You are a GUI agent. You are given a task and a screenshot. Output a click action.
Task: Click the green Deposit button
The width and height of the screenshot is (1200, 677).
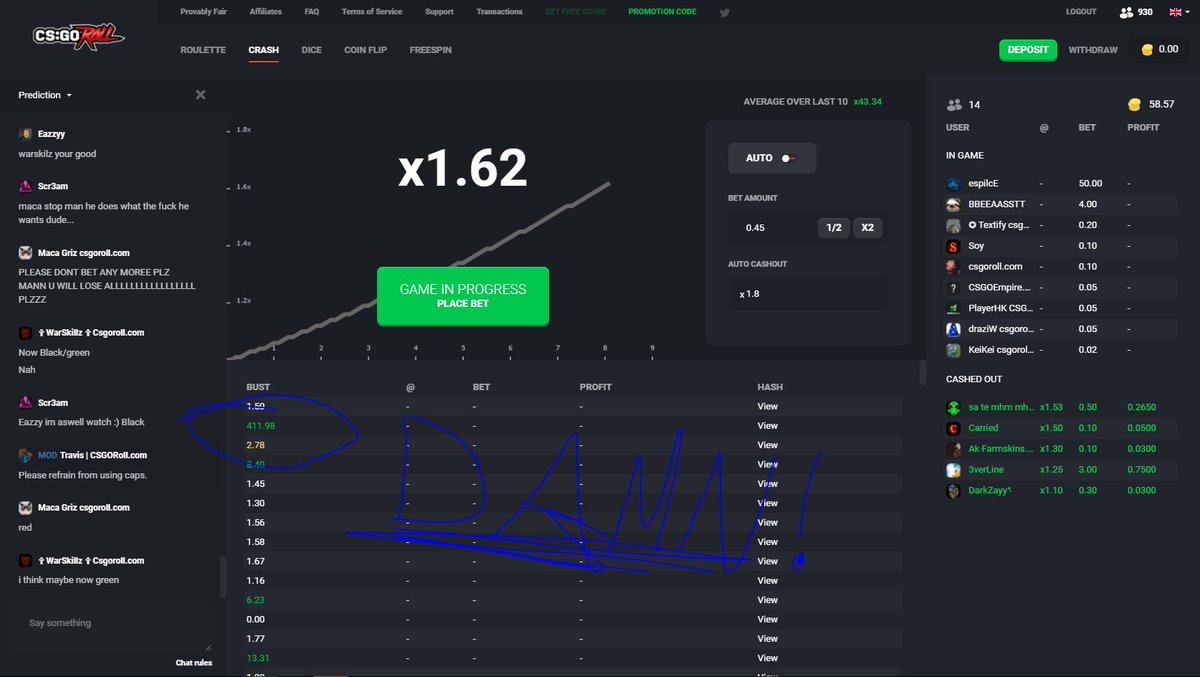point(1028,50)
